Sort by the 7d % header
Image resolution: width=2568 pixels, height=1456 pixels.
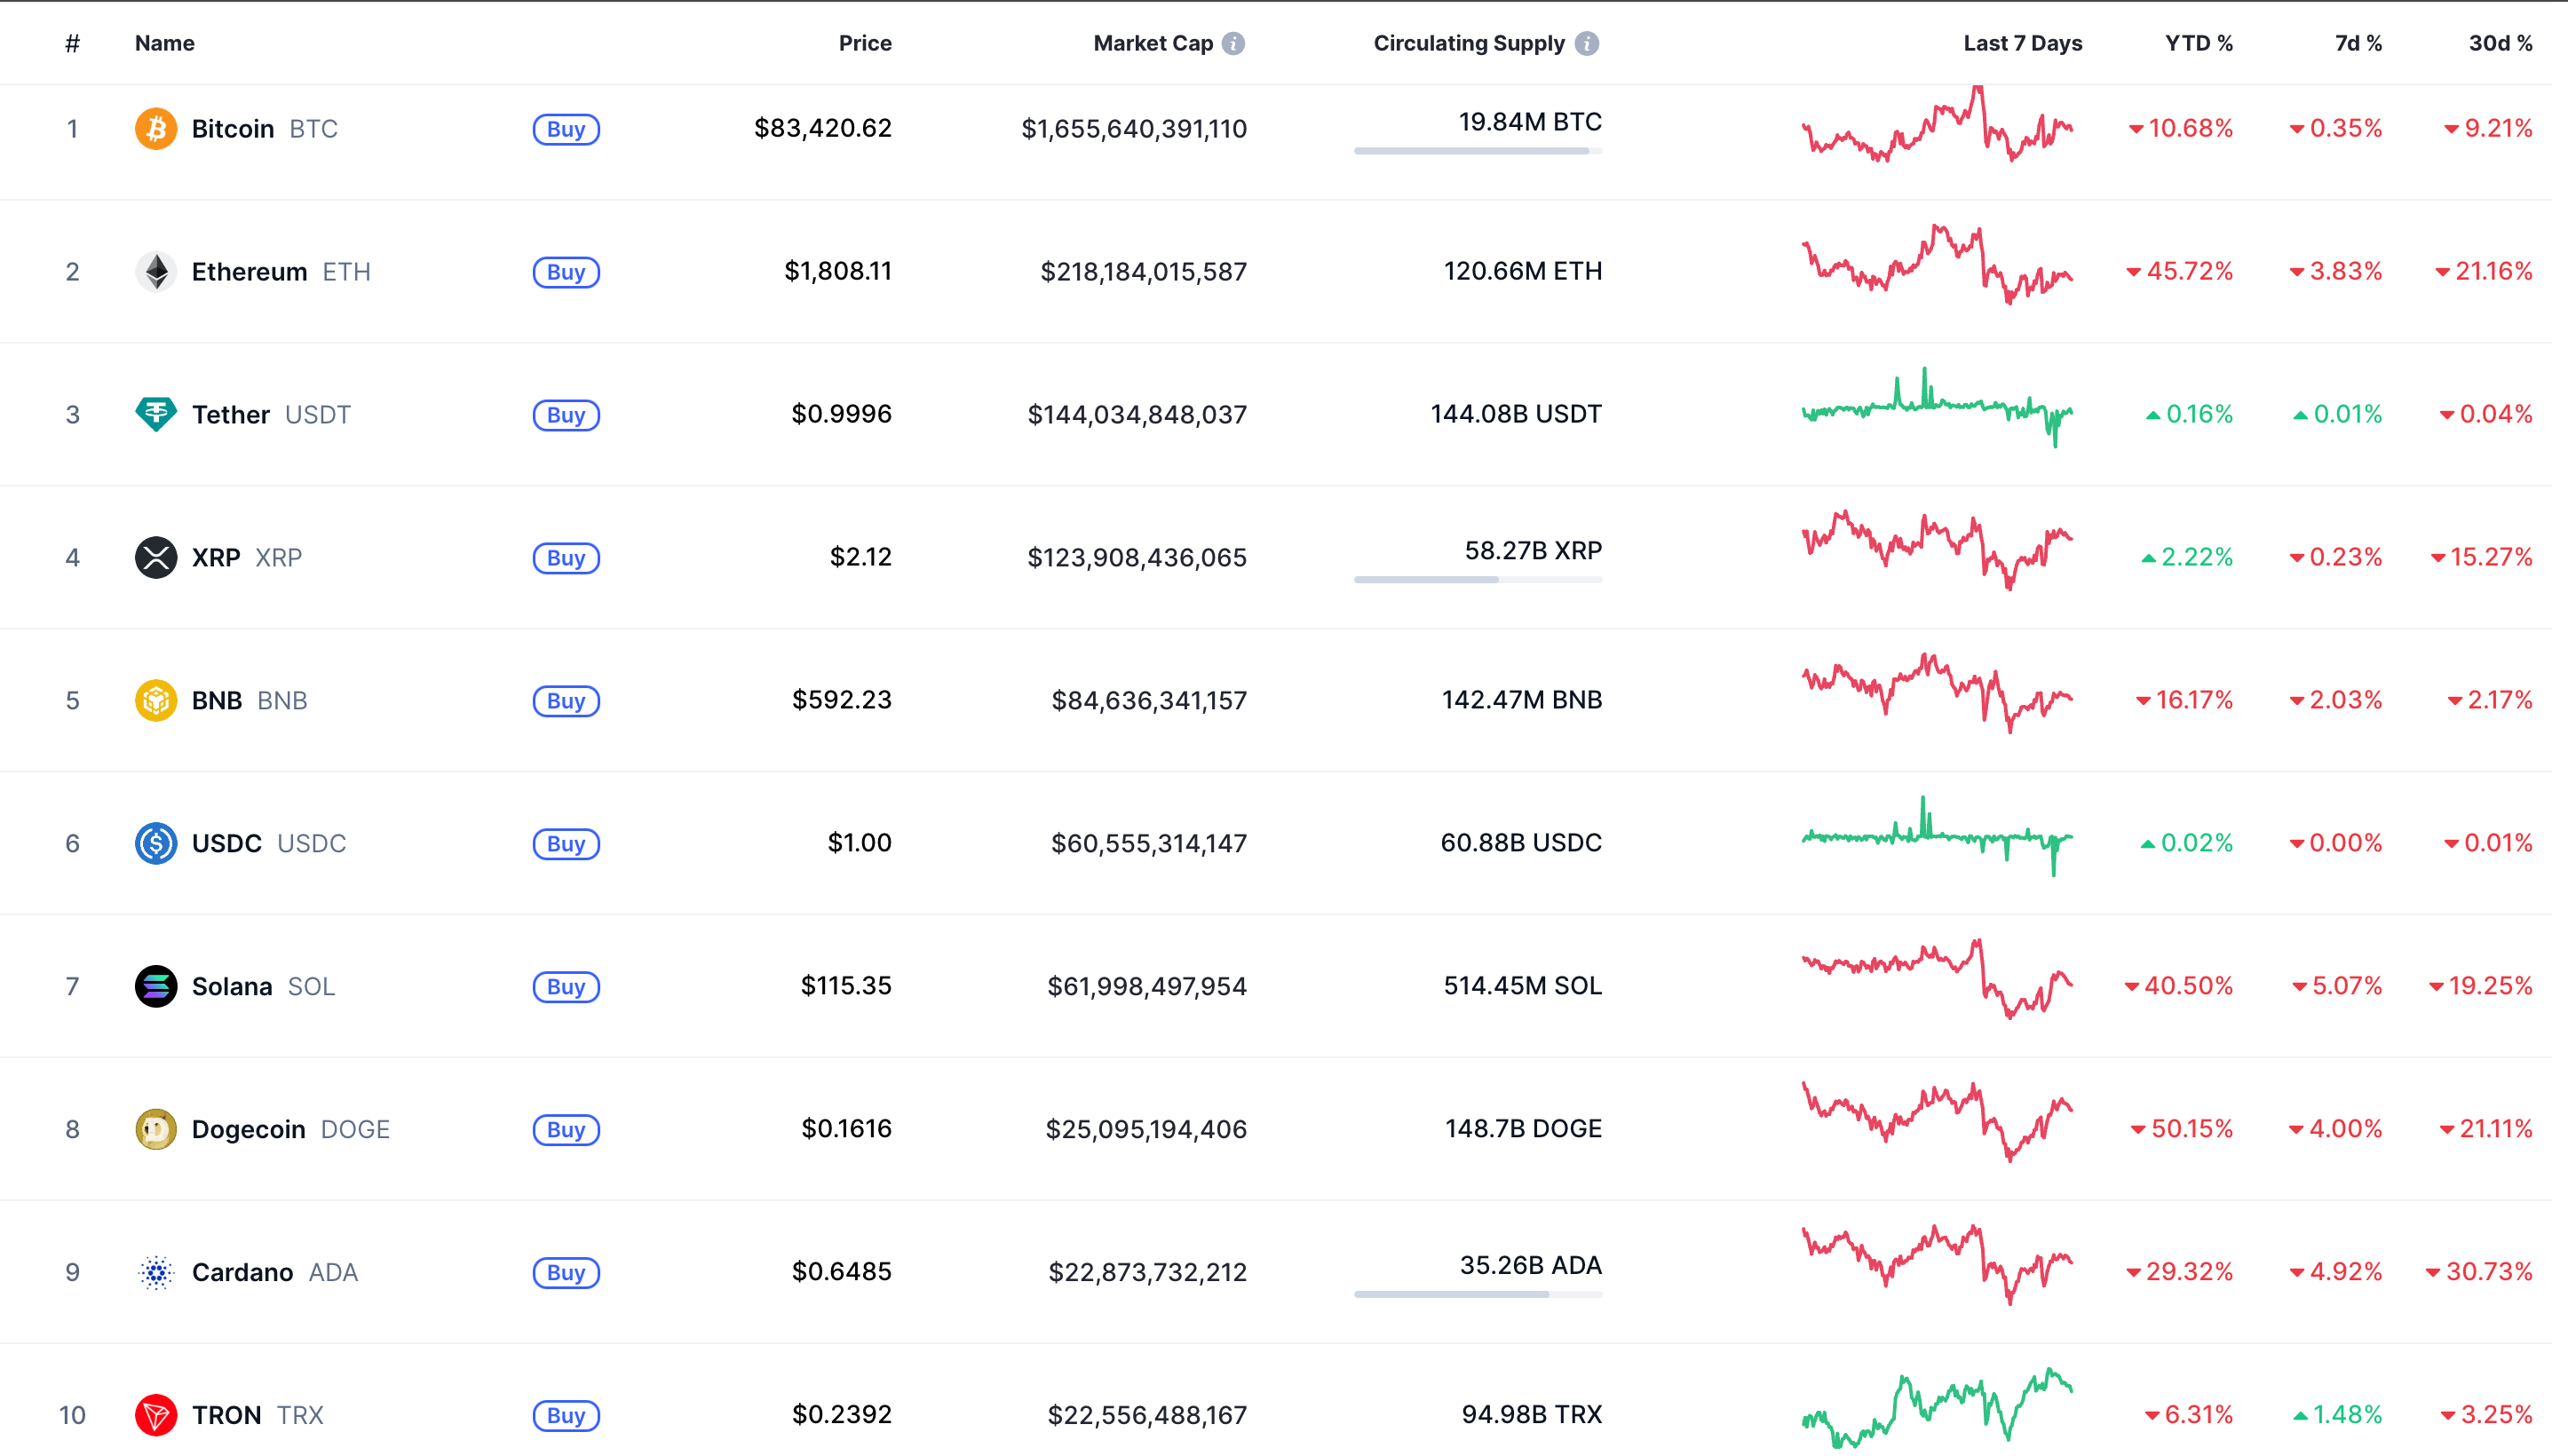tap(2359, 44)
